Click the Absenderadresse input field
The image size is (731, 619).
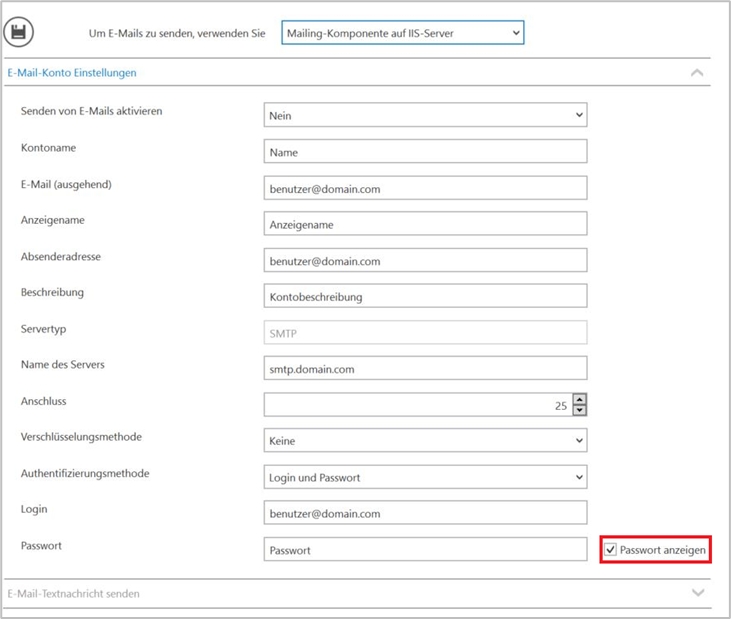click(x=425, y=260)
